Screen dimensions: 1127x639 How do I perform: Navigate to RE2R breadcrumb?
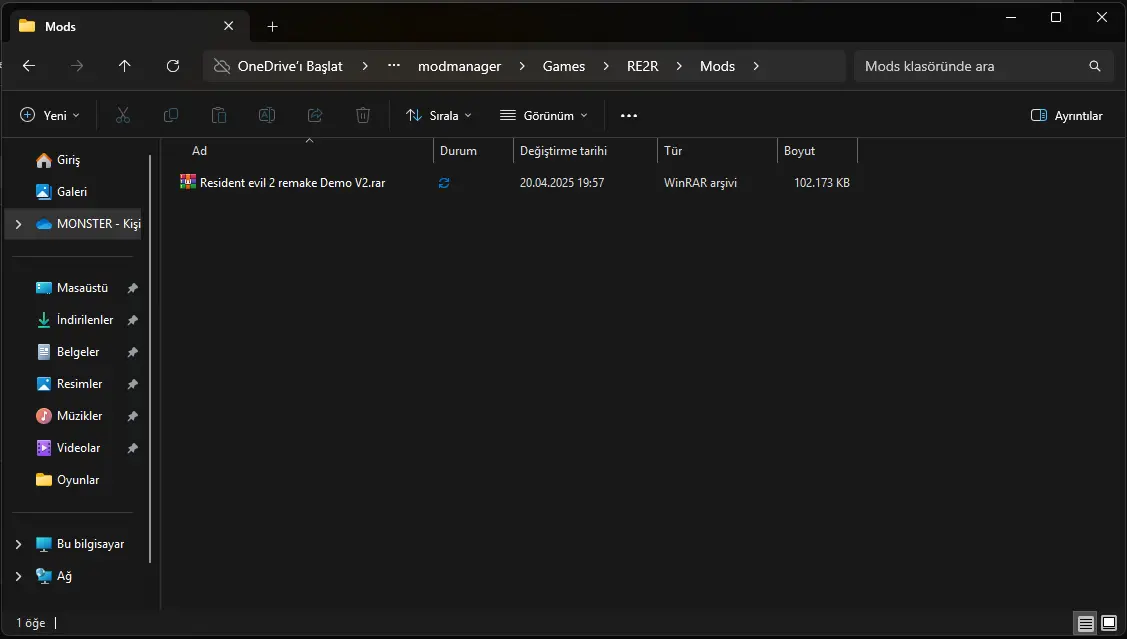click(x=643, y=66)
